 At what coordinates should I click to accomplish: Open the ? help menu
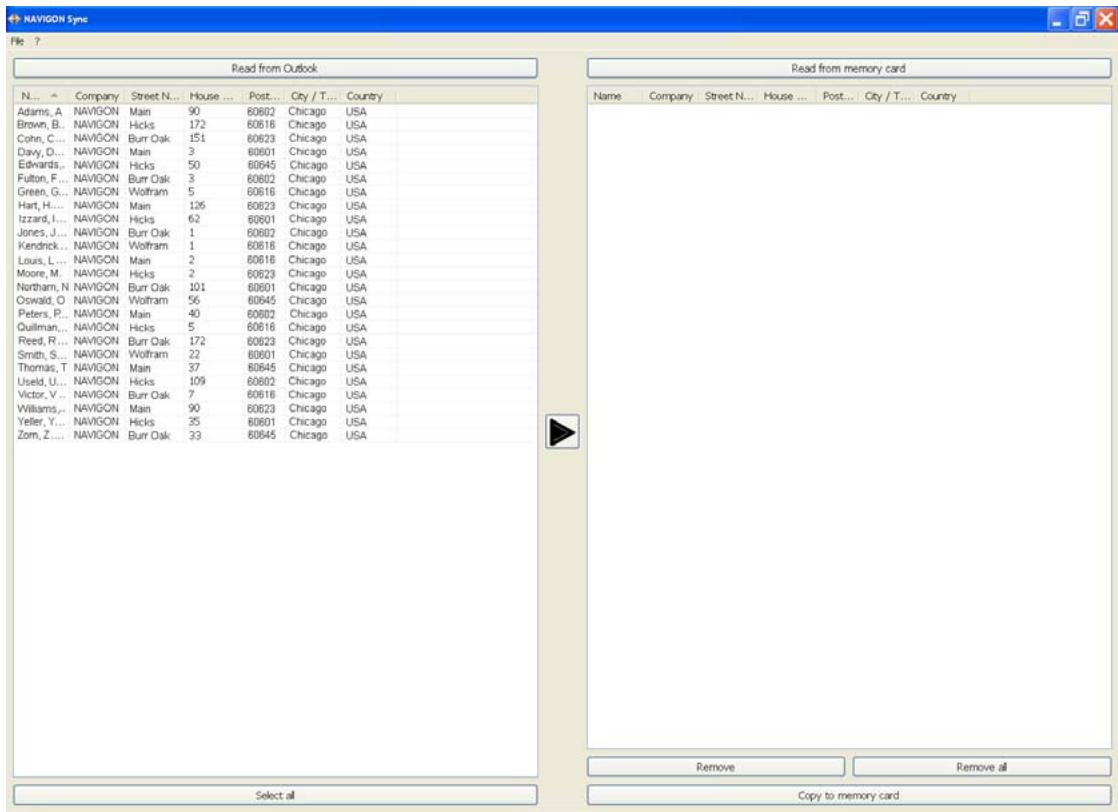pos(37,41)
